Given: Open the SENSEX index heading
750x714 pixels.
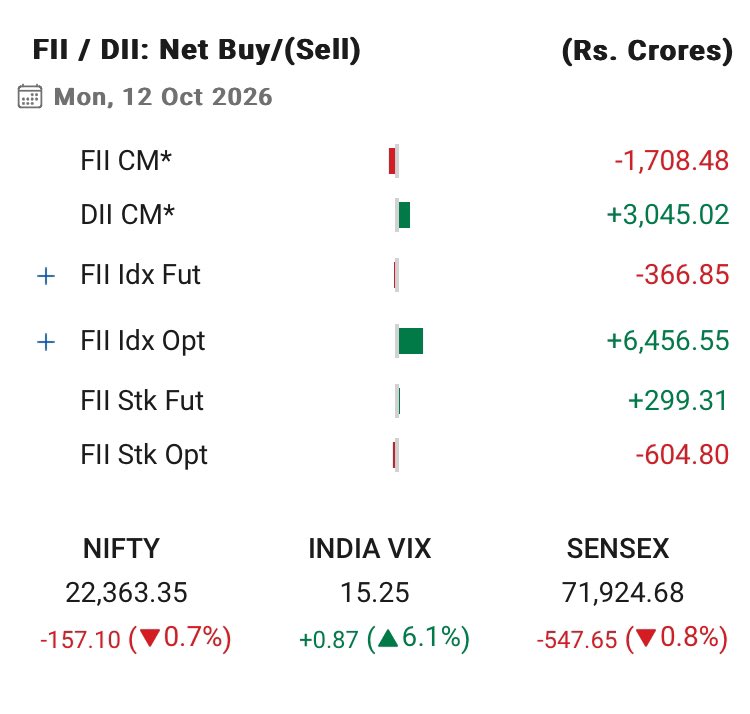Looking at the screenshot, I should (618, 548).
